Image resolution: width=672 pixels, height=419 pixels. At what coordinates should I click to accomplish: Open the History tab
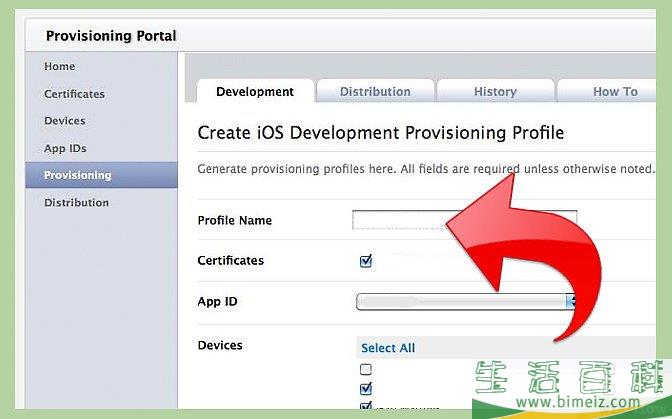click(x=495, y=91)
